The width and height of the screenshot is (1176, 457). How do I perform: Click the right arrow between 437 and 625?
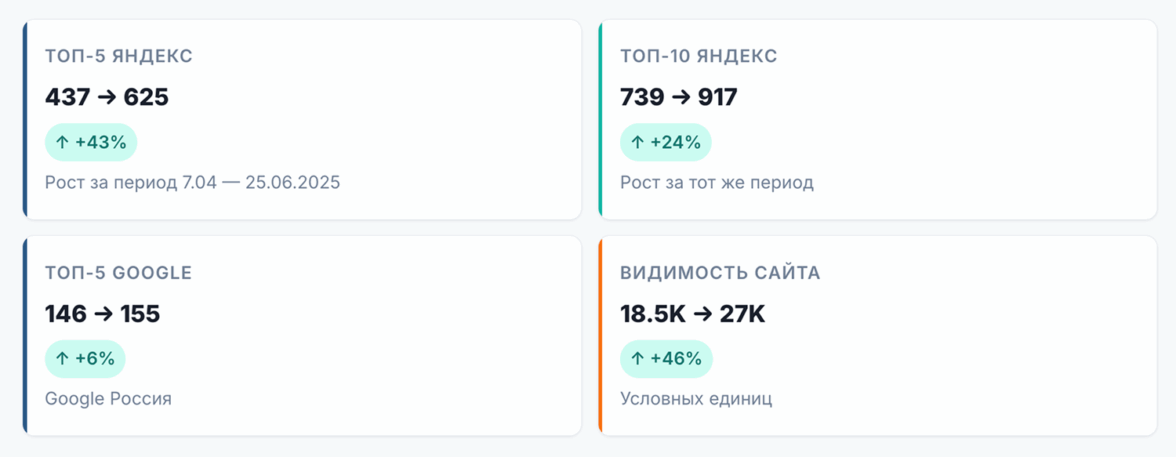click(x=106, y=97)
